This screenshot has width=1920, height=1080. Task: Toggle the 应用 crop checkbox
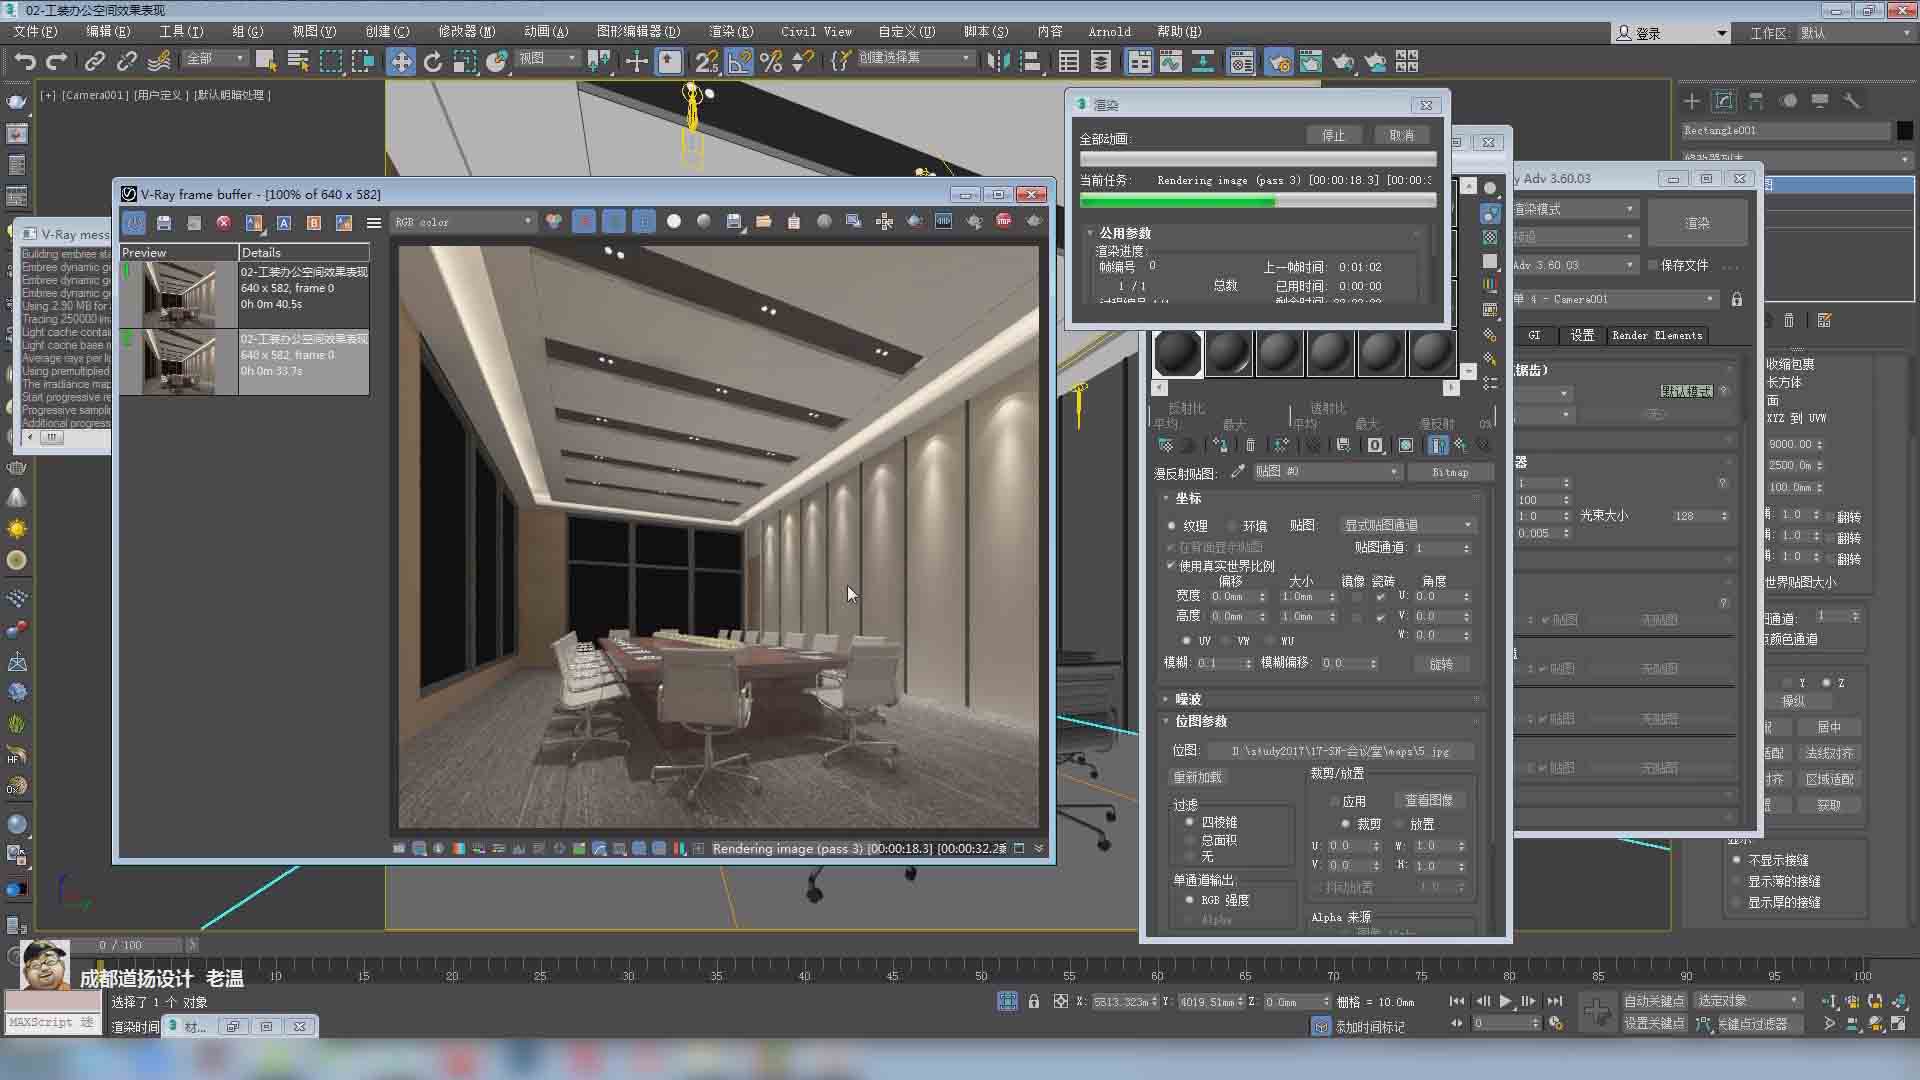pyautogui.click(x=1334, y=801)
